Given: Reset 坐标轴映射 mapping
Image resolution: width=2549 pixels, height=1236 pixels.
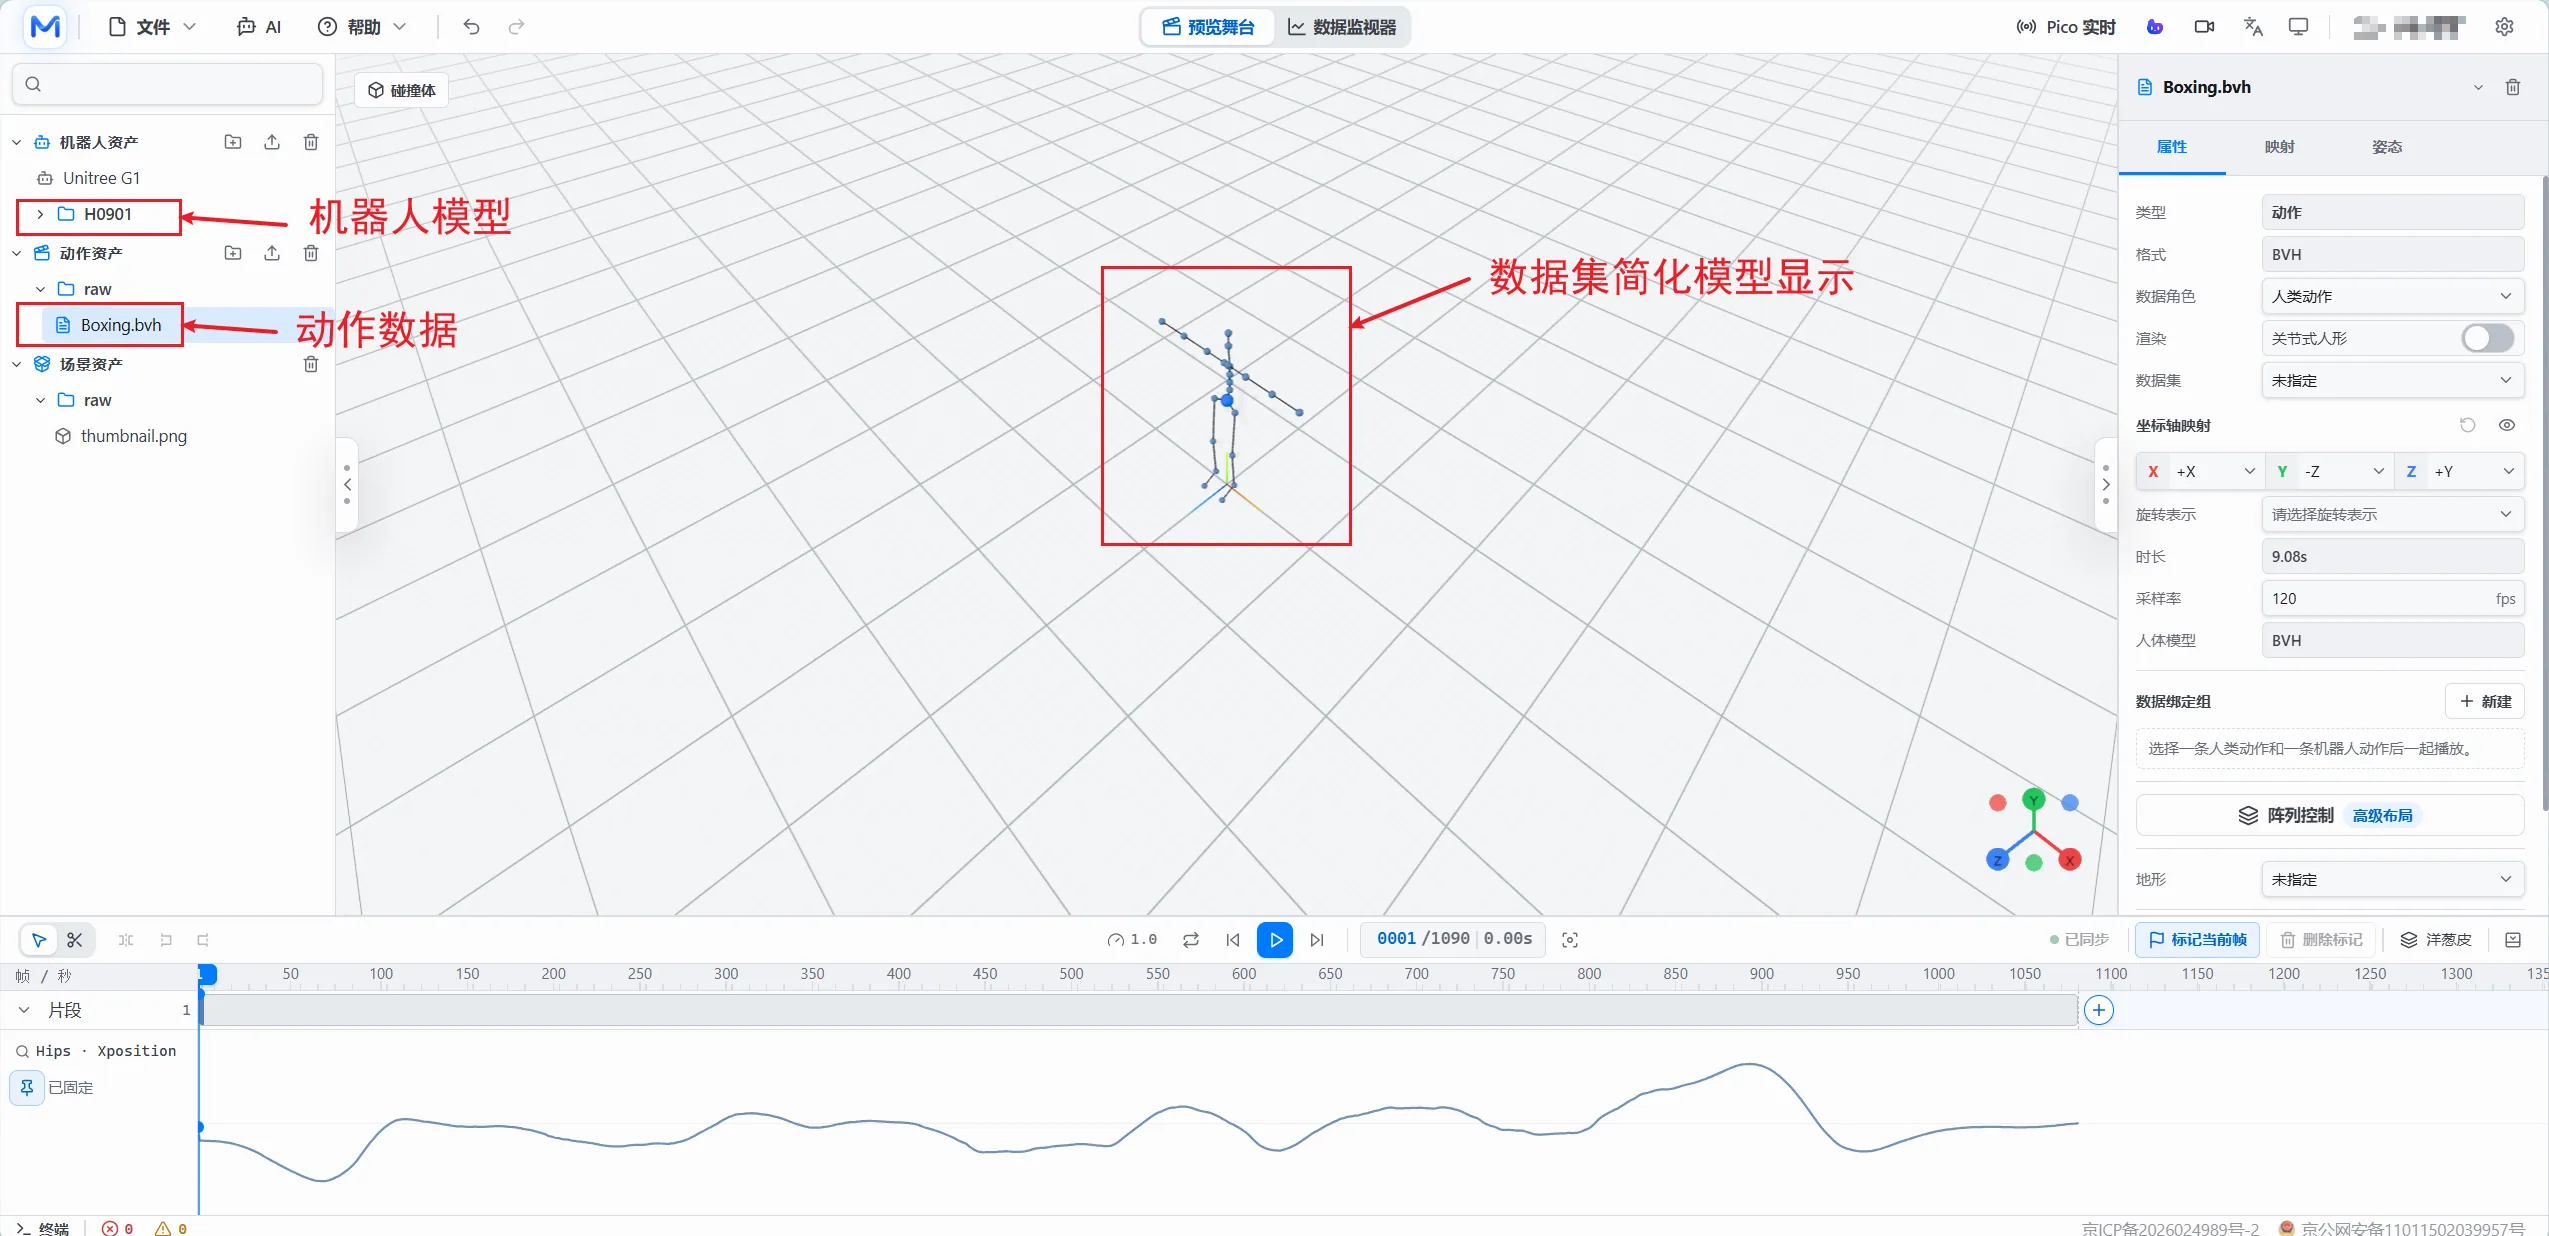Looking at the screenshot, I should (2468, 425).
